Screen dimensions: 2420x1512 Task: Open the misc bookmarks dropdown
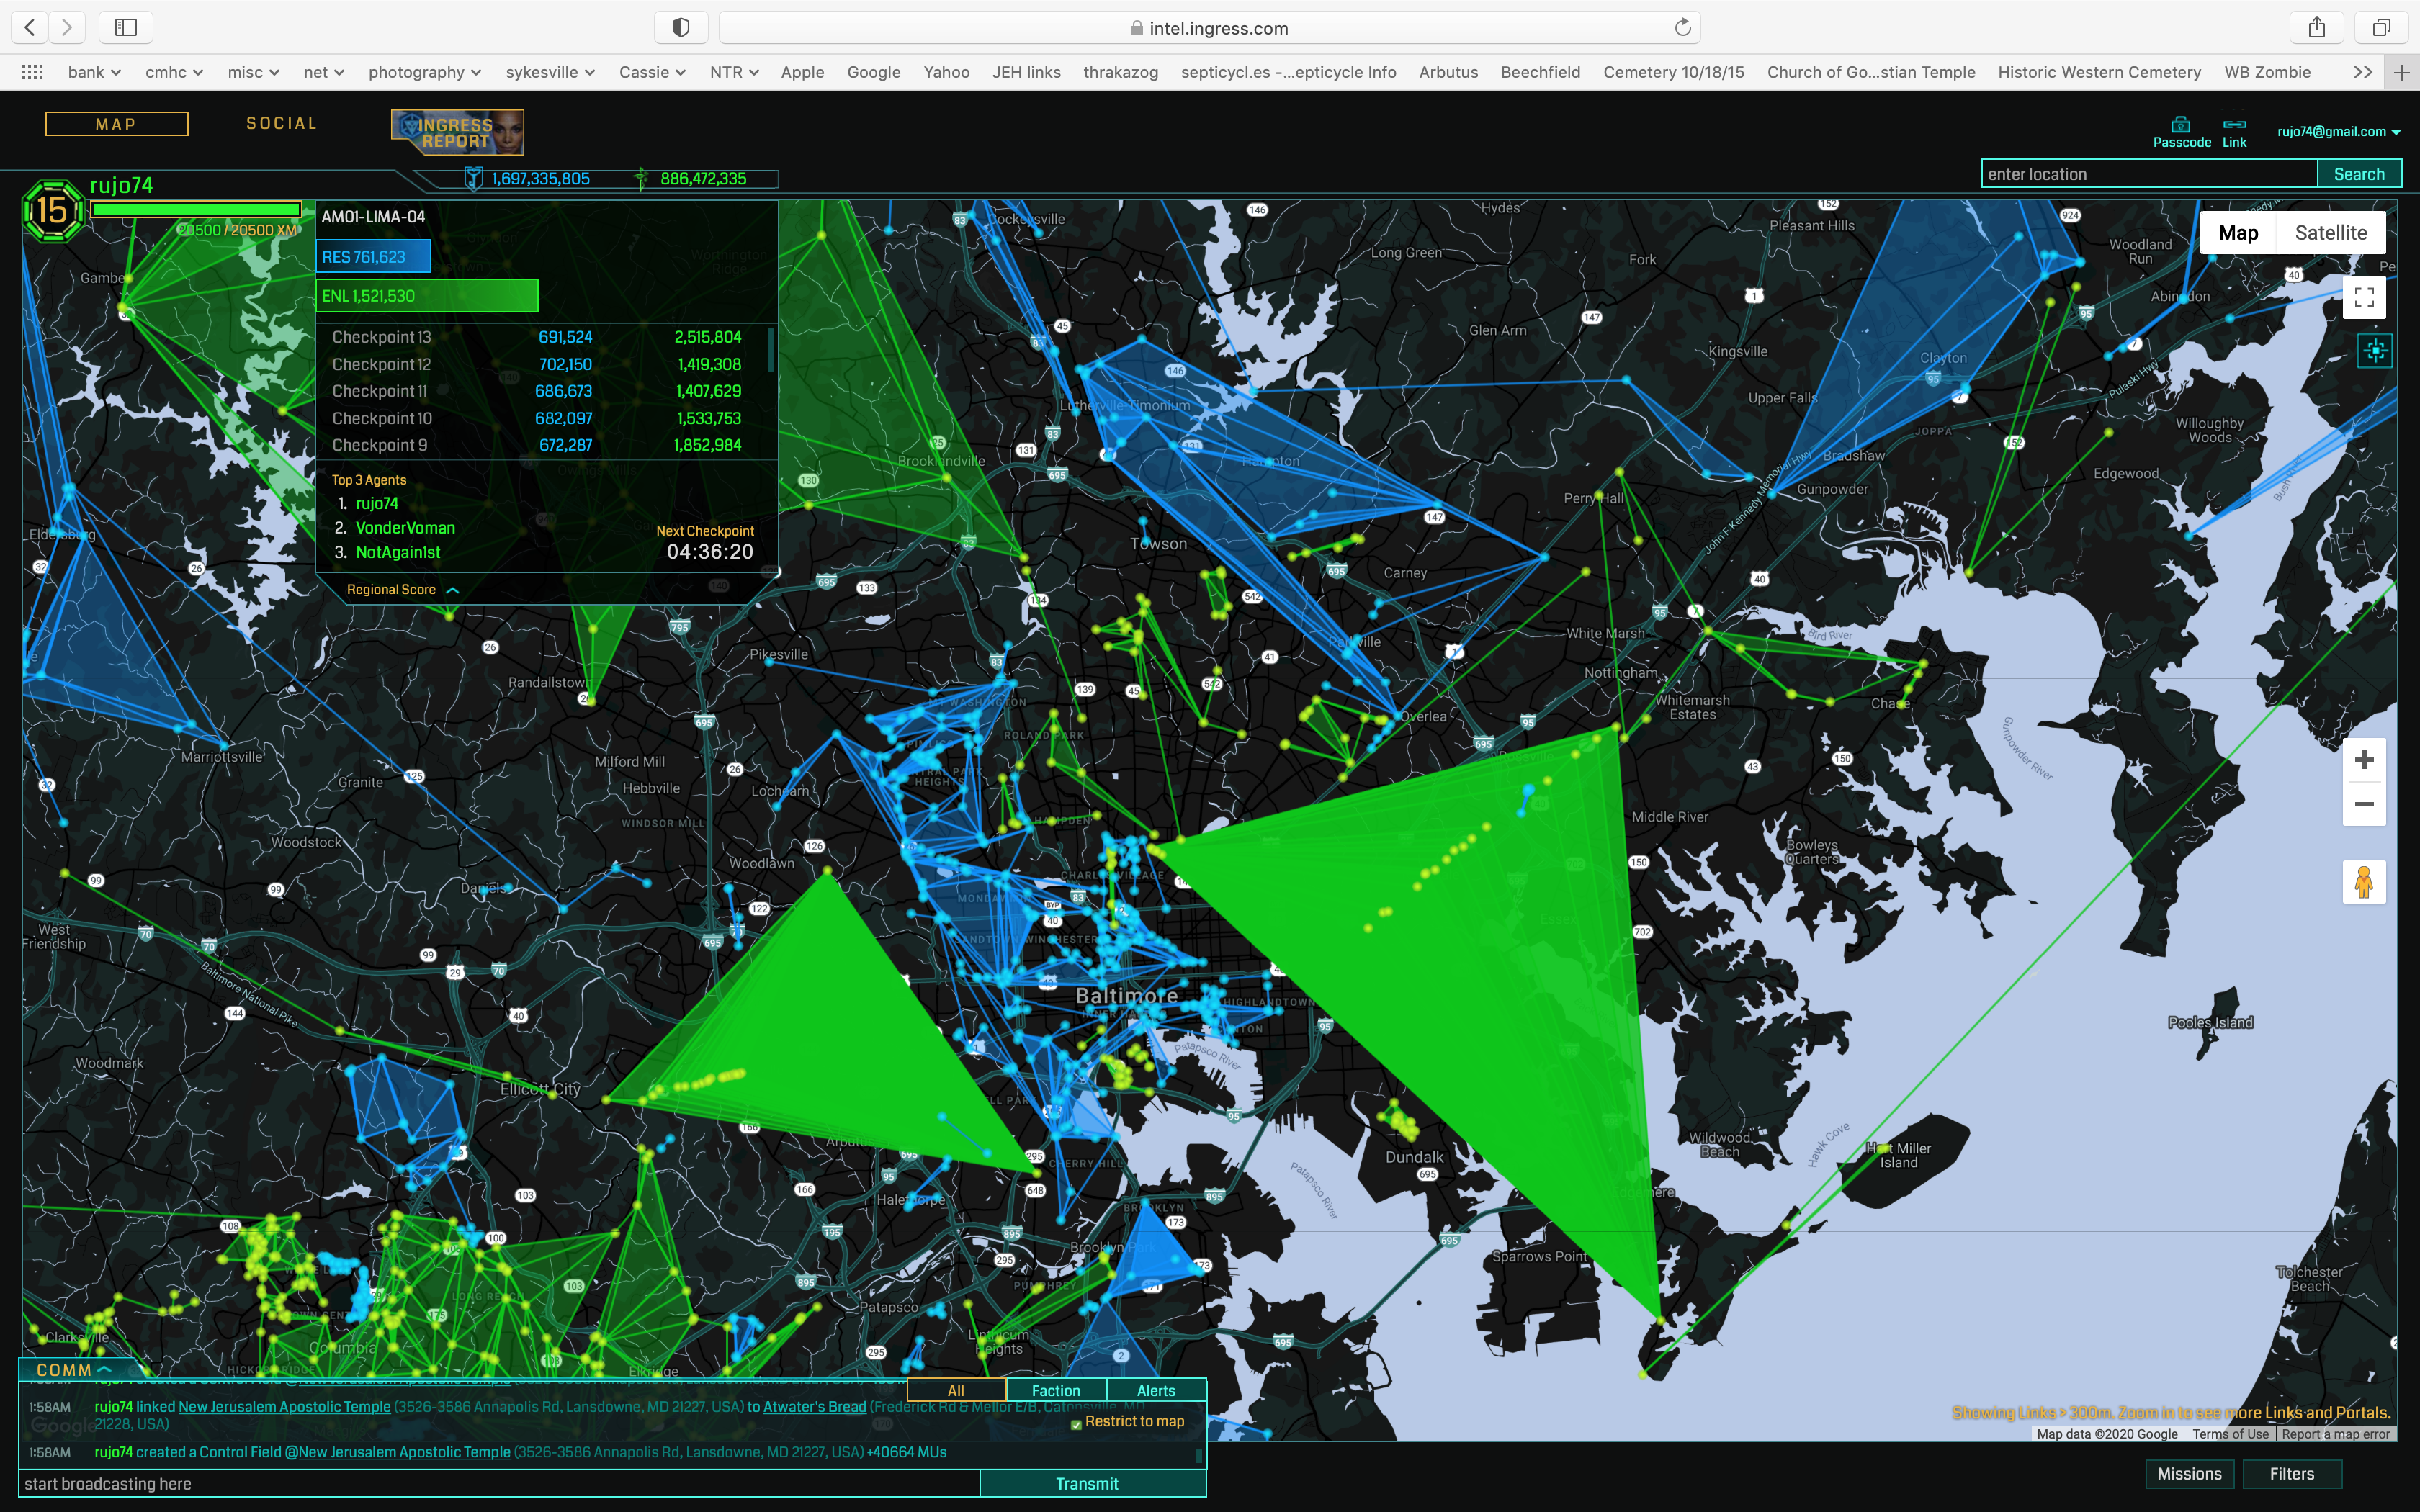pyautogui.click(x=253, y=72)
